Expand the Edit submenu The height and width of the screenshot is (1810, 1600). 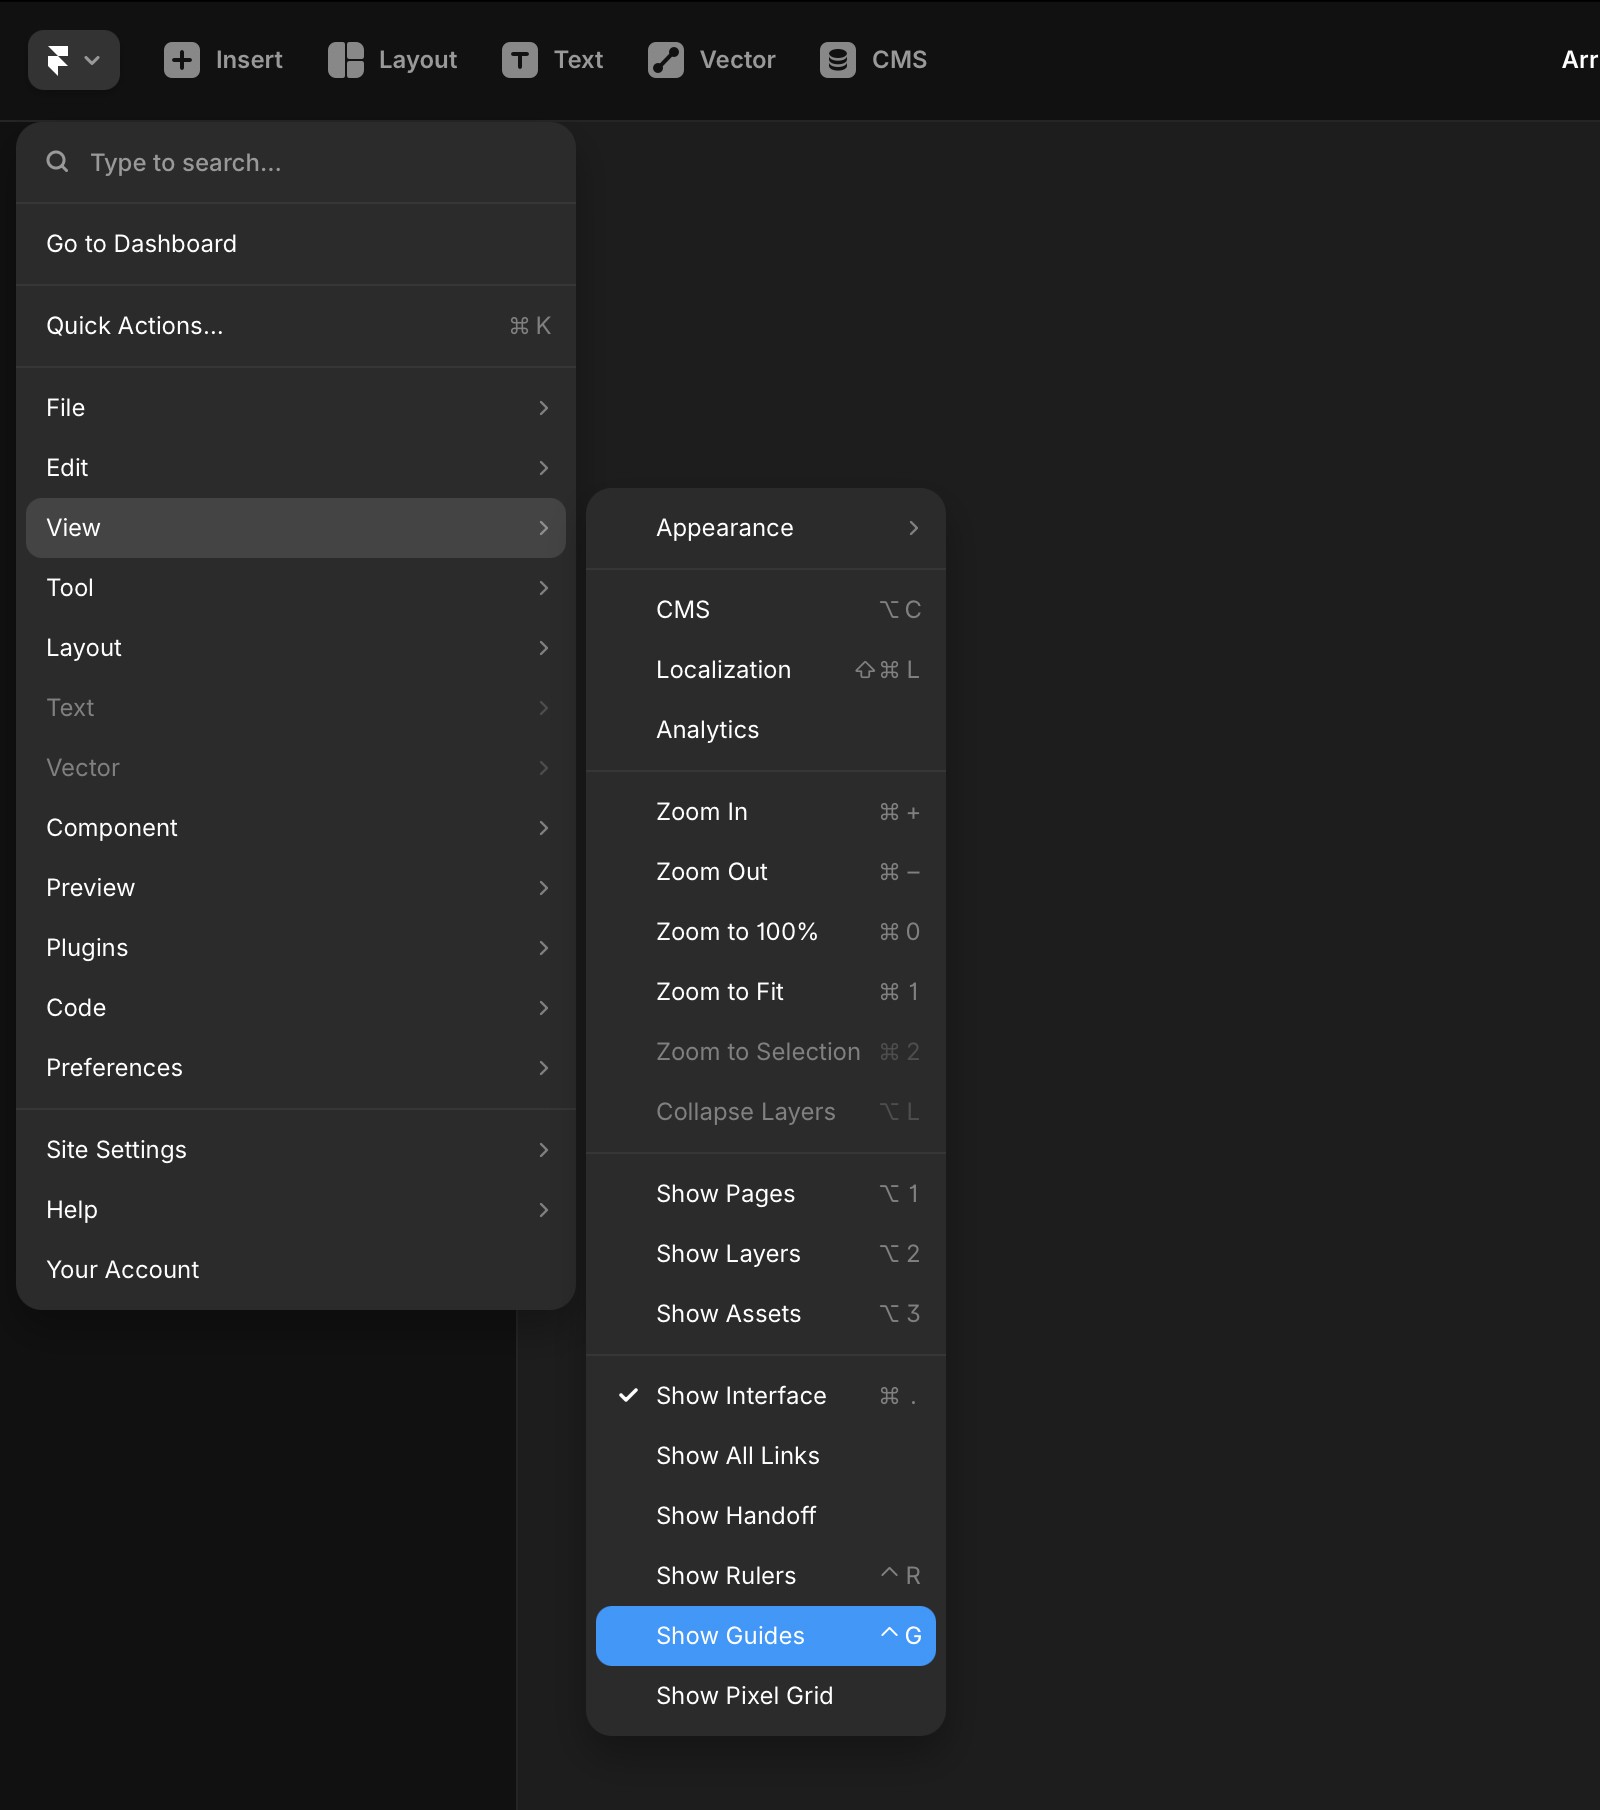[x=296, y=468]
